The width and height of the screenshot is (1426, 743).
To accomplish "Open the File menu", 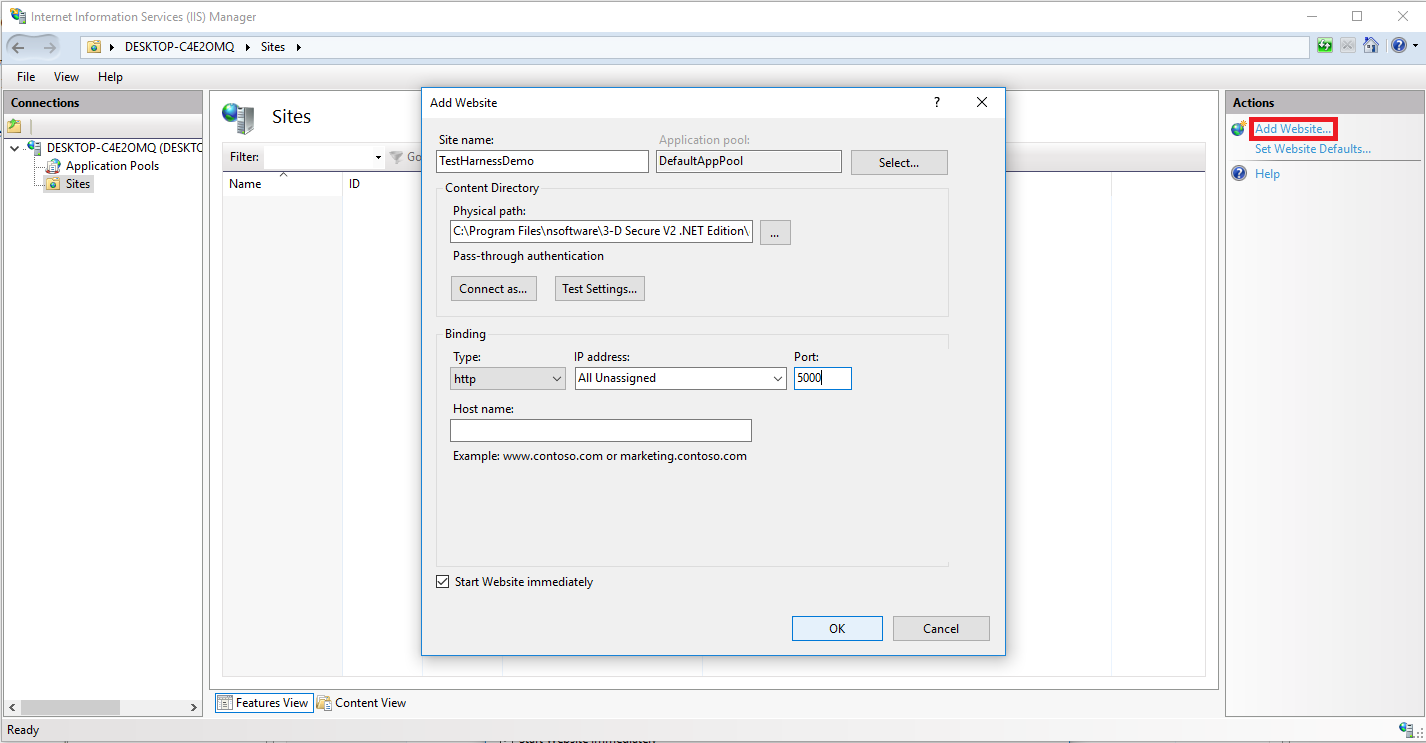I will [26, 77].
